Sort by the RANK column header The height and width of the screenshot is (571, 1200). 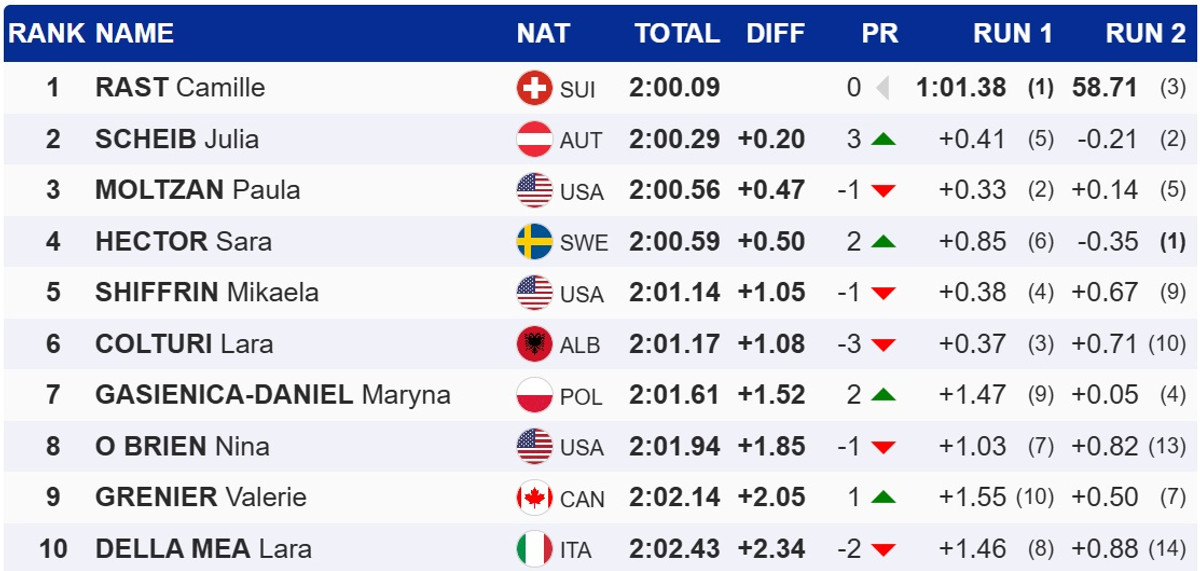pos(46,33)
